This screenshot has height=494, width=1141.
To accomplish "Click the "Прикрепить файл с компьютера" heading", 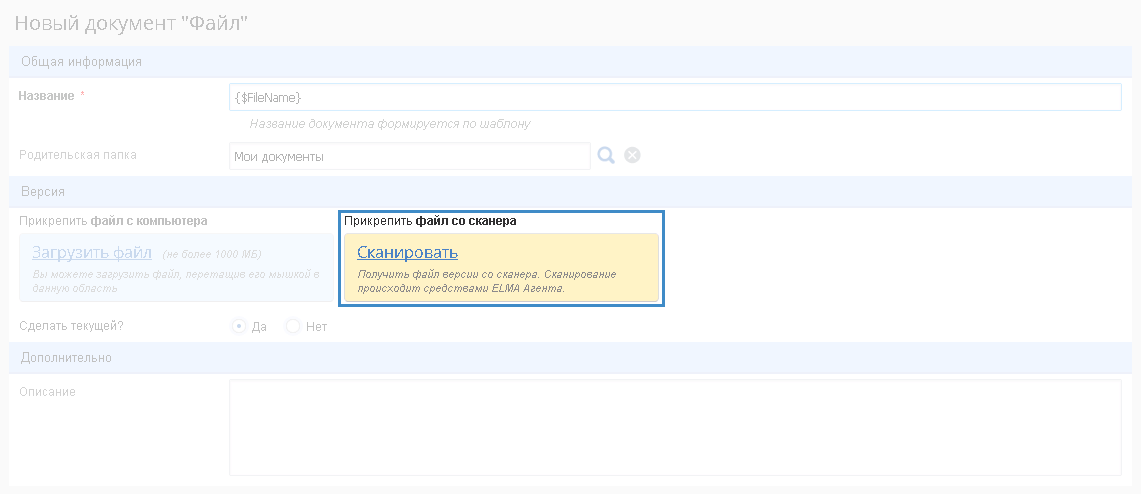I will coord(113,220).
